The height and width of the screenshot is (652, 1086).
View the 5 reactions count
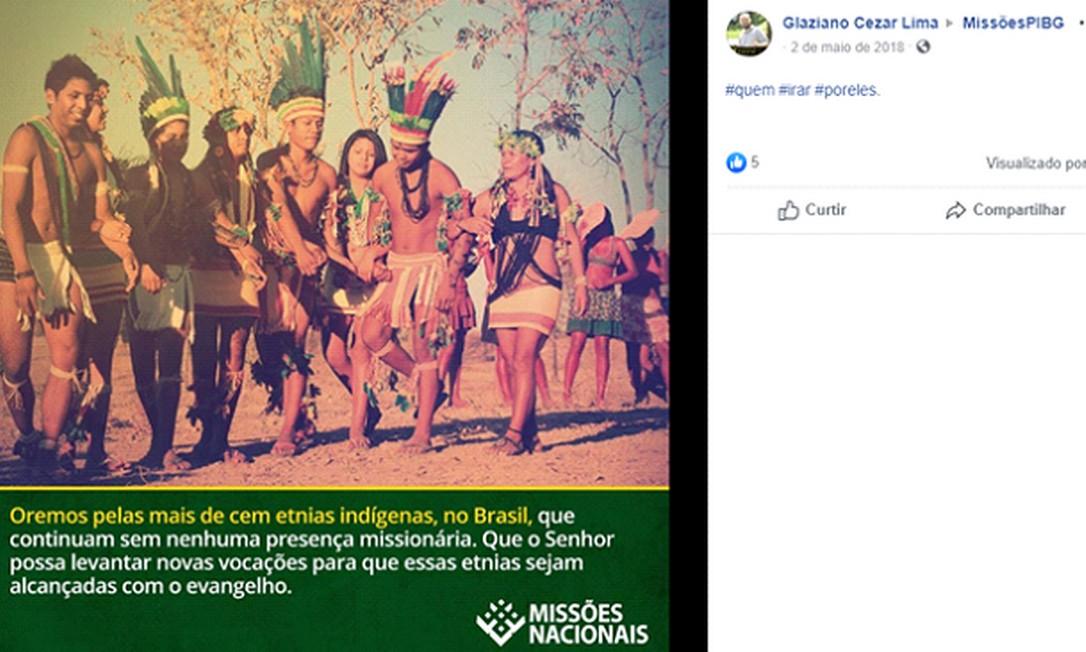(755, 162)
